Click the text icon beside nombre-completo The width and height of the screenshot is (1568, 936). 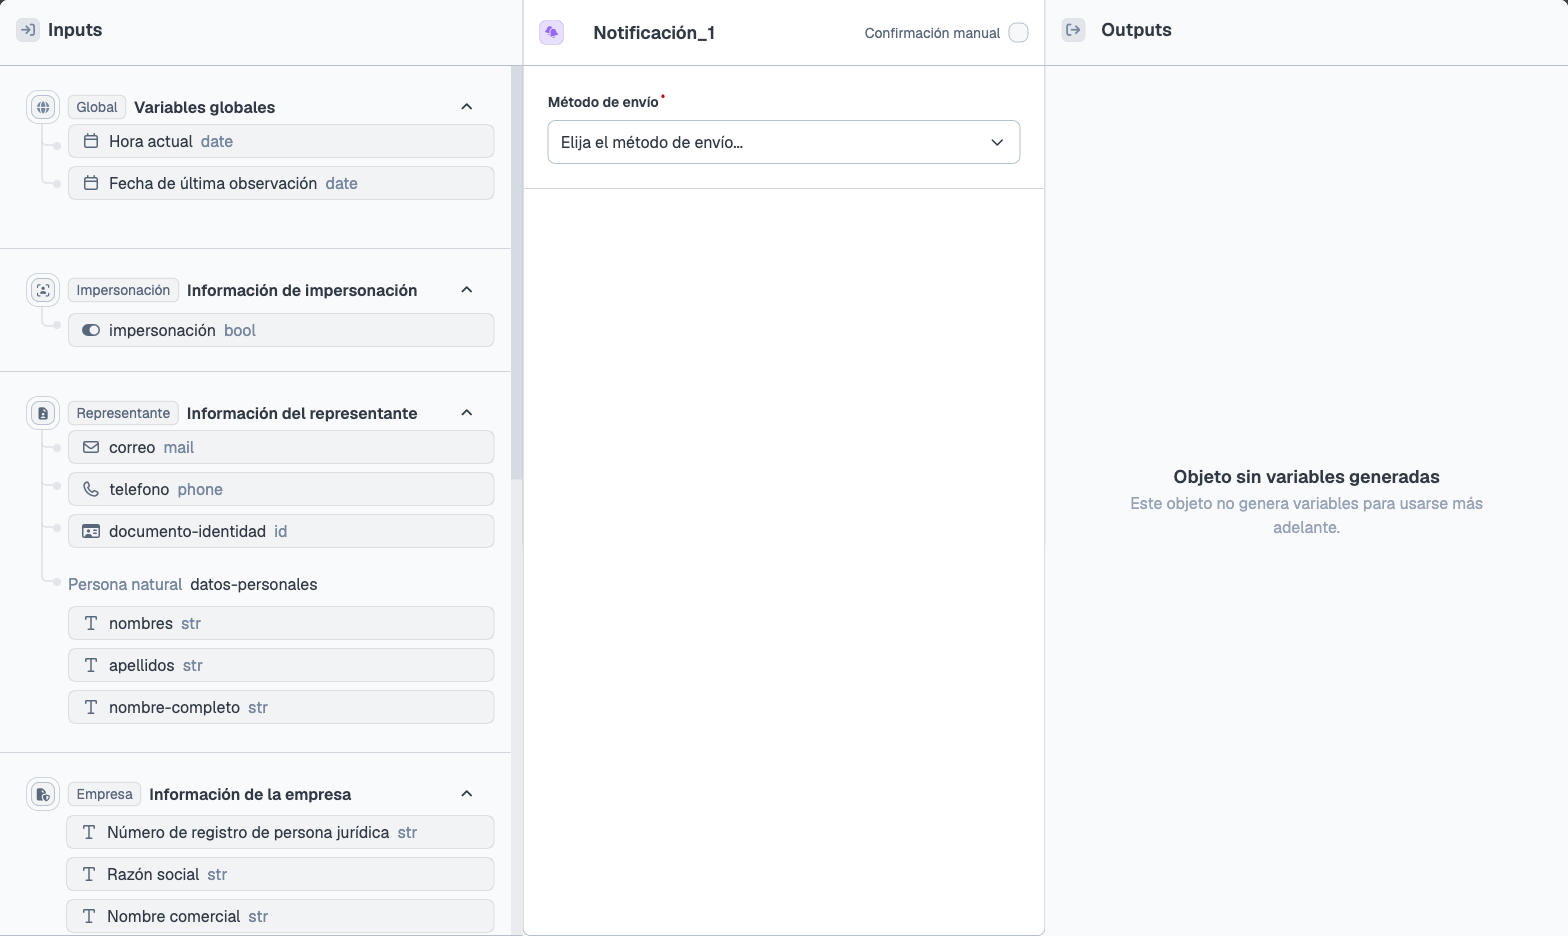point(91,707)
